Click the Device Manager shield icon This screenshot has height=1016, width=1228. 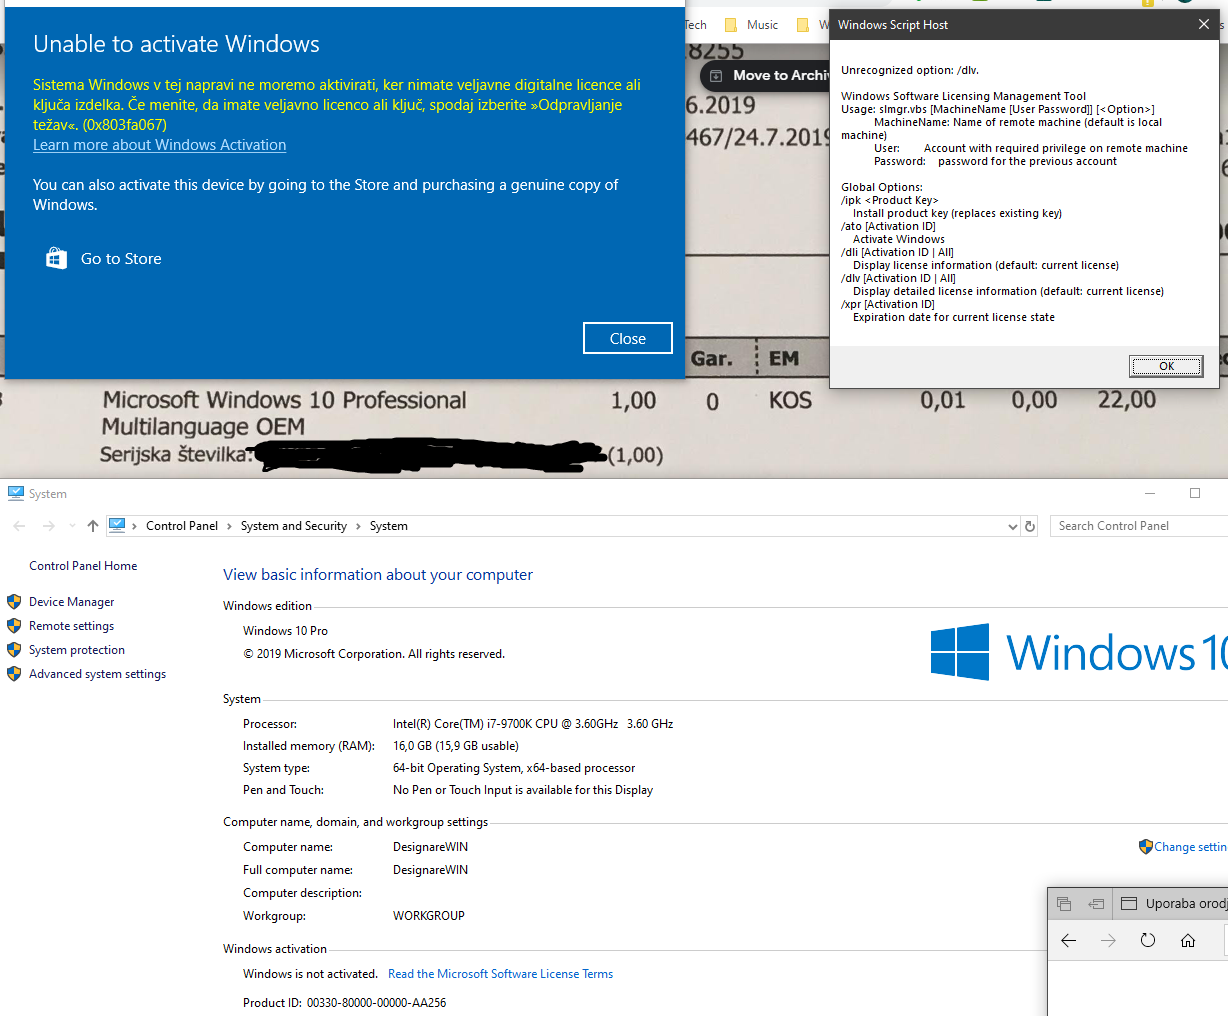click(14, 602)
